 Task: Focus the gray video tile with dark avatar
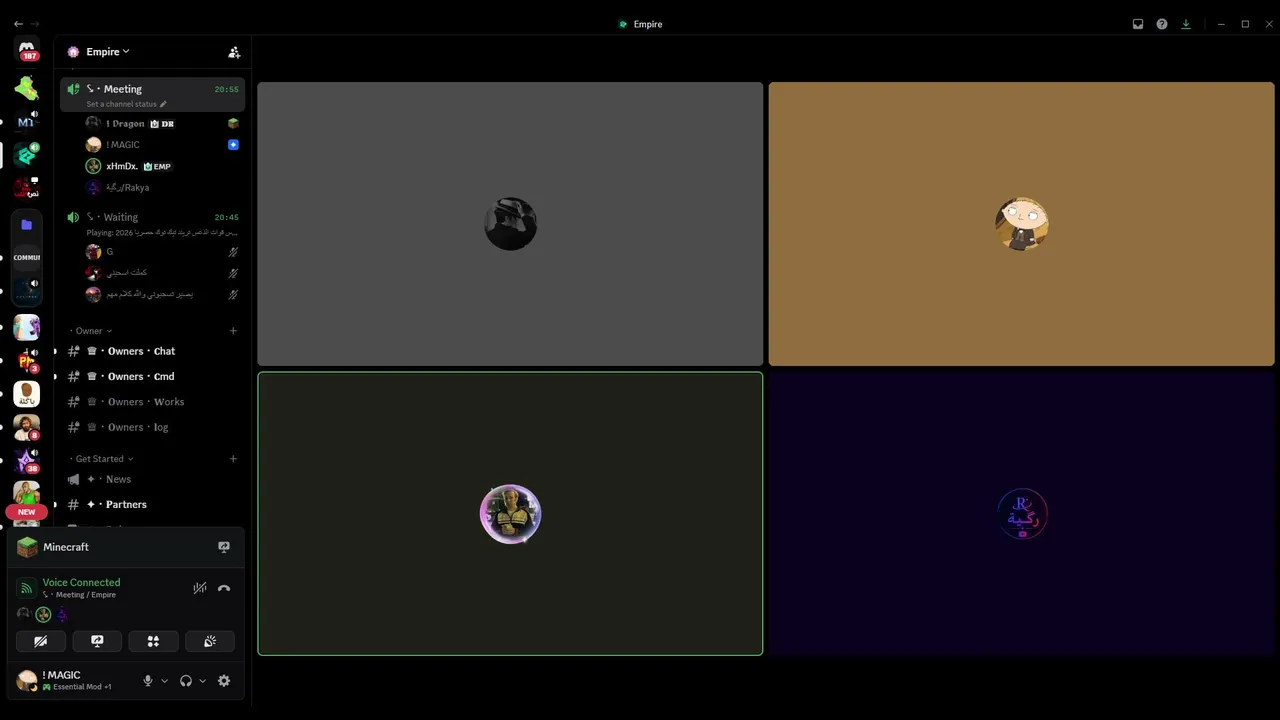[x=510, y=224]
